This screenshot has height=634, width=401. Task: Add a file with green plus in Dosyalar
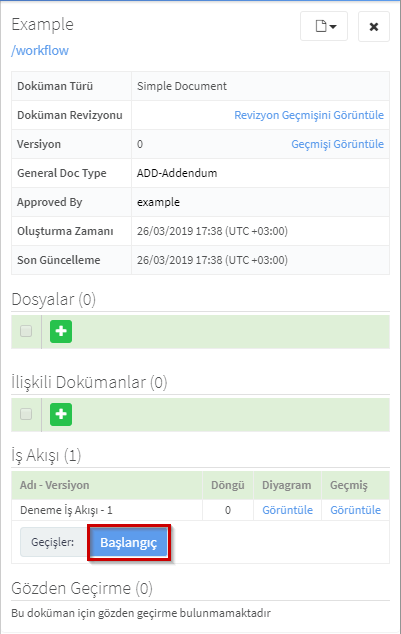pos(61,332)
